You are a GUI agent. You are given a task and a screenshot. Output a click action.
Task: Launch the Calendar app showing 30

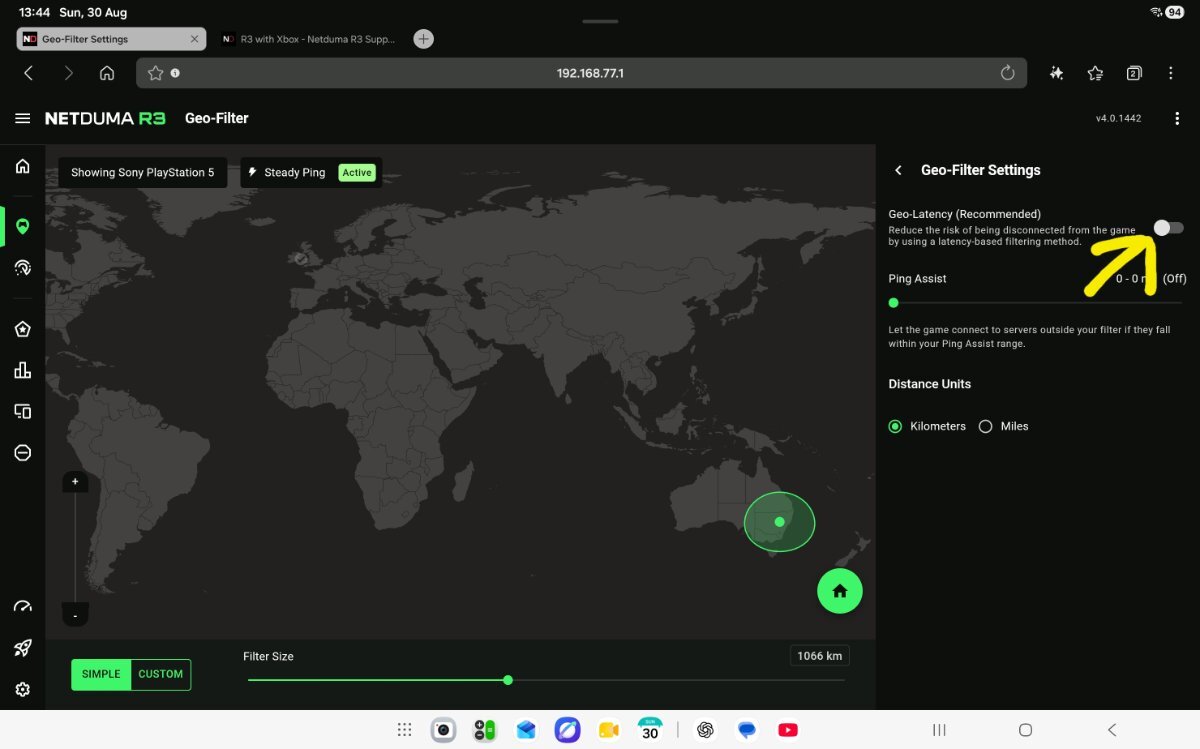pyautogui.click(x=650, y=730)
